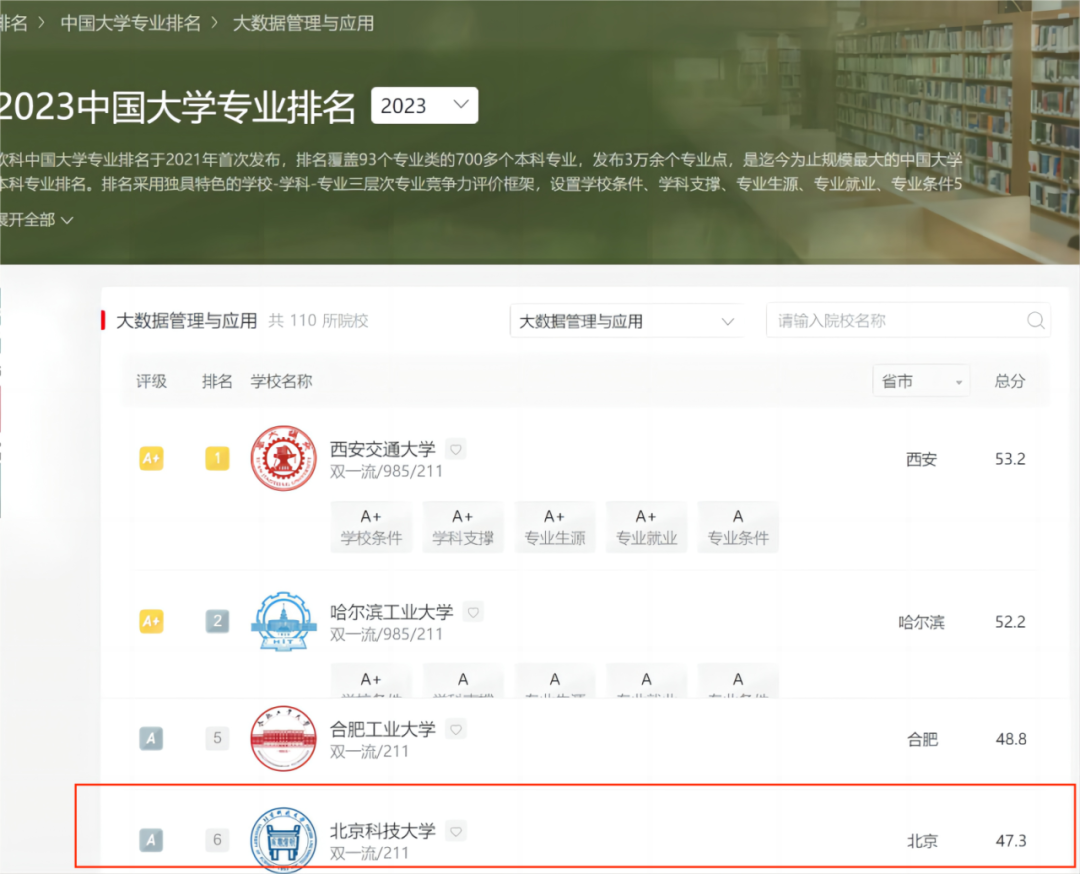Click the Harbin Institute of Technology logo
Image resolution: width=1080 pixels, height=874 pixels.
[283, 621]
